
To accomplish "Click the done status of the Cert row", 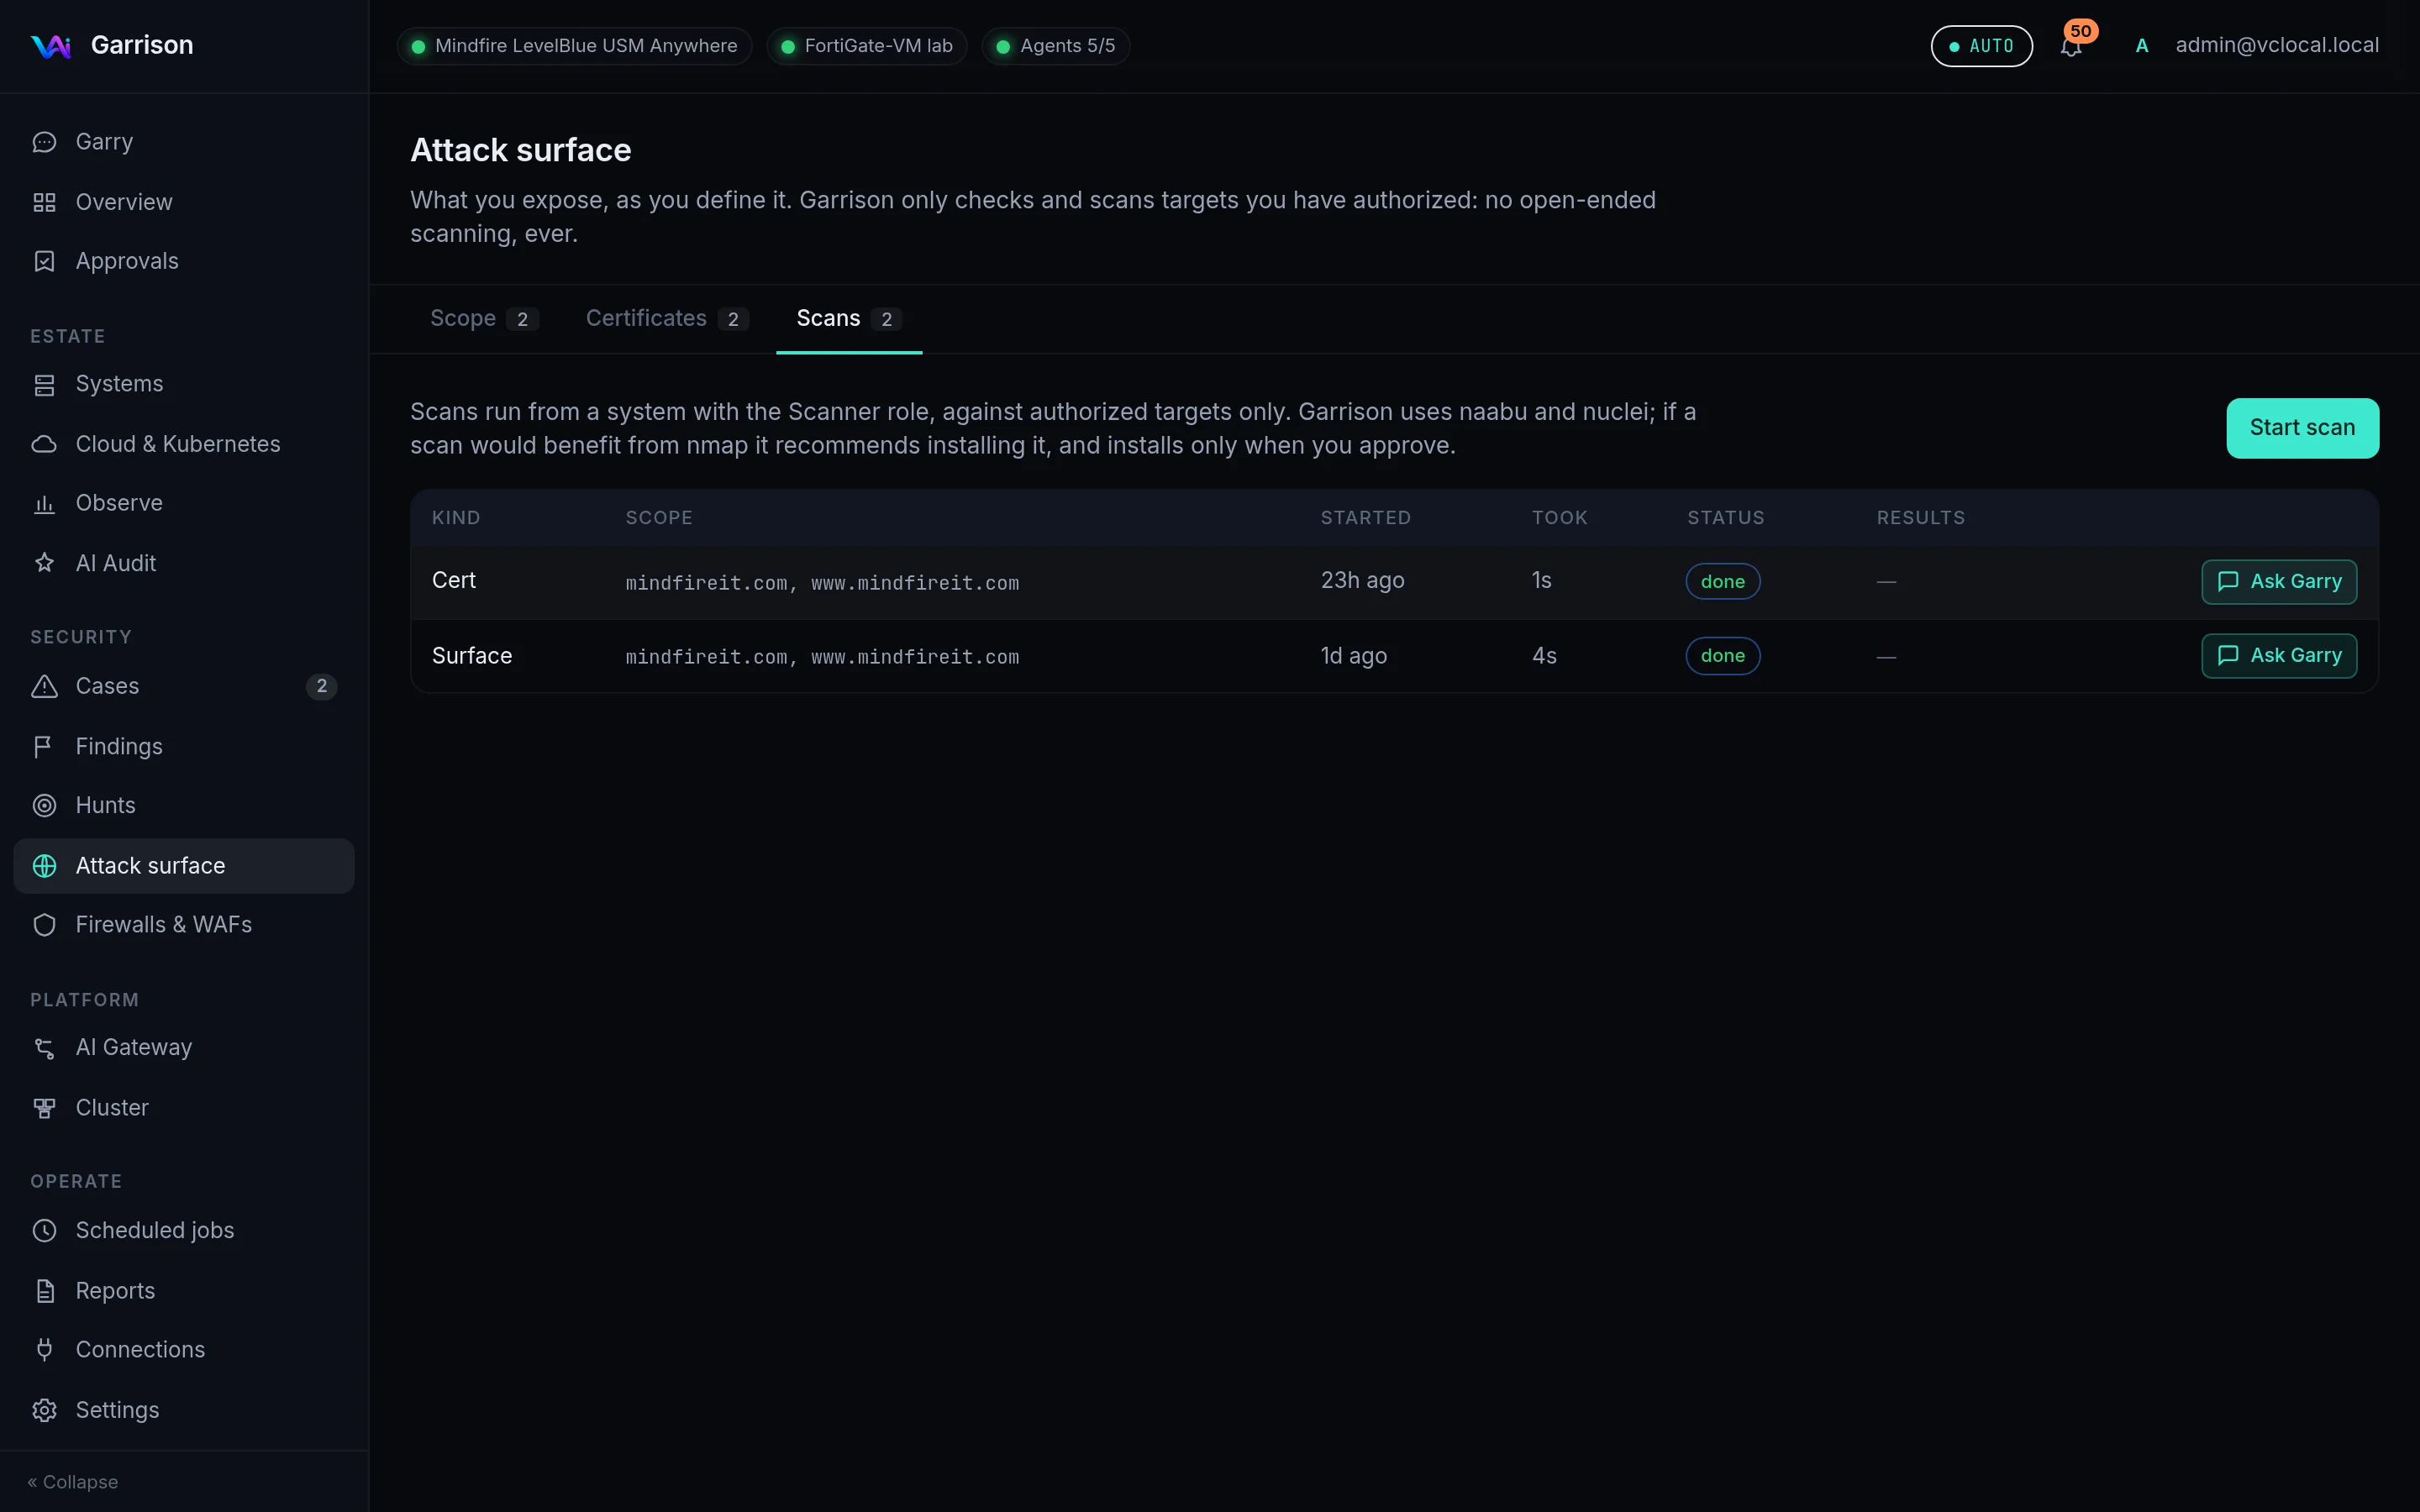I will coord(1723,582).
